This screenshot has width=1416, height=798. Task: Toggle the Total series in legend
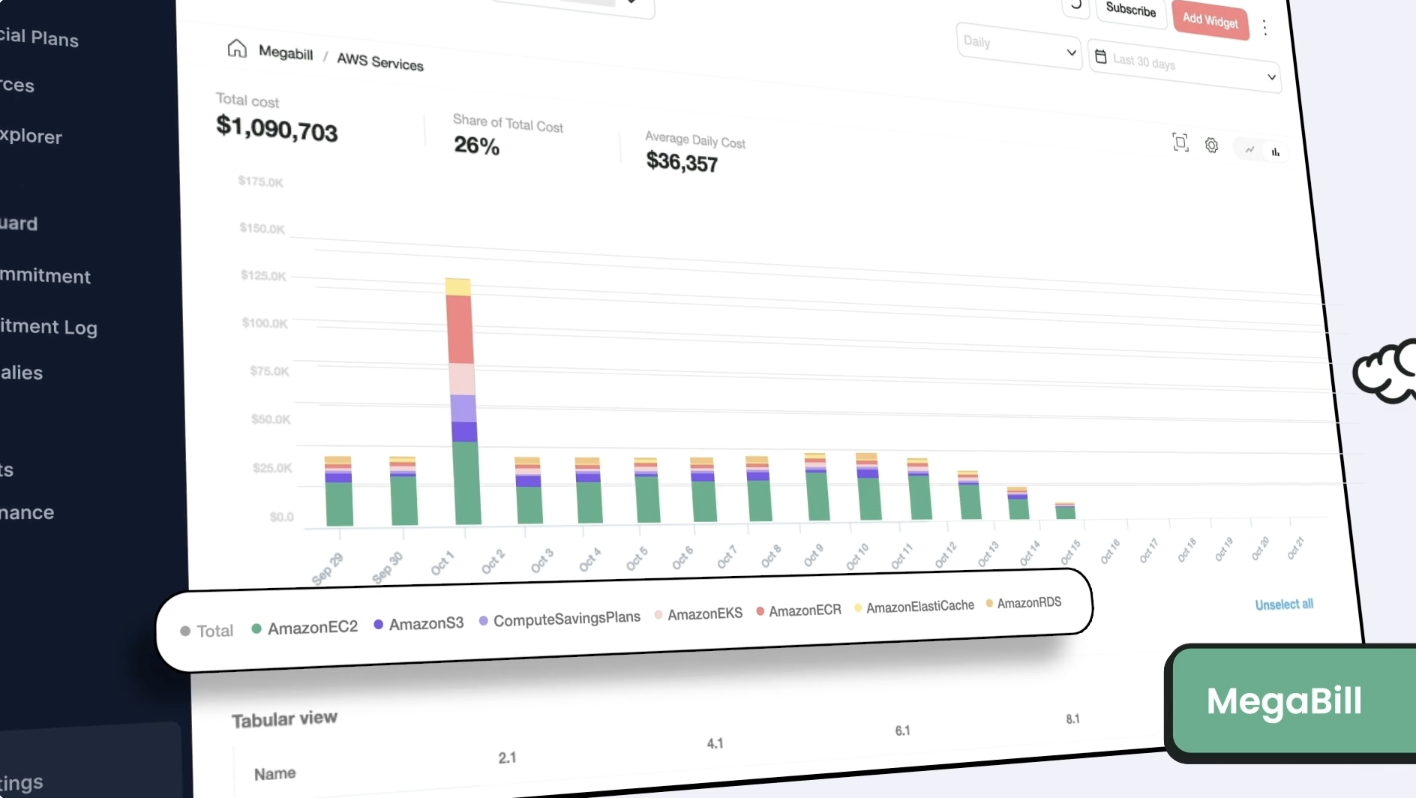[206, 631]
